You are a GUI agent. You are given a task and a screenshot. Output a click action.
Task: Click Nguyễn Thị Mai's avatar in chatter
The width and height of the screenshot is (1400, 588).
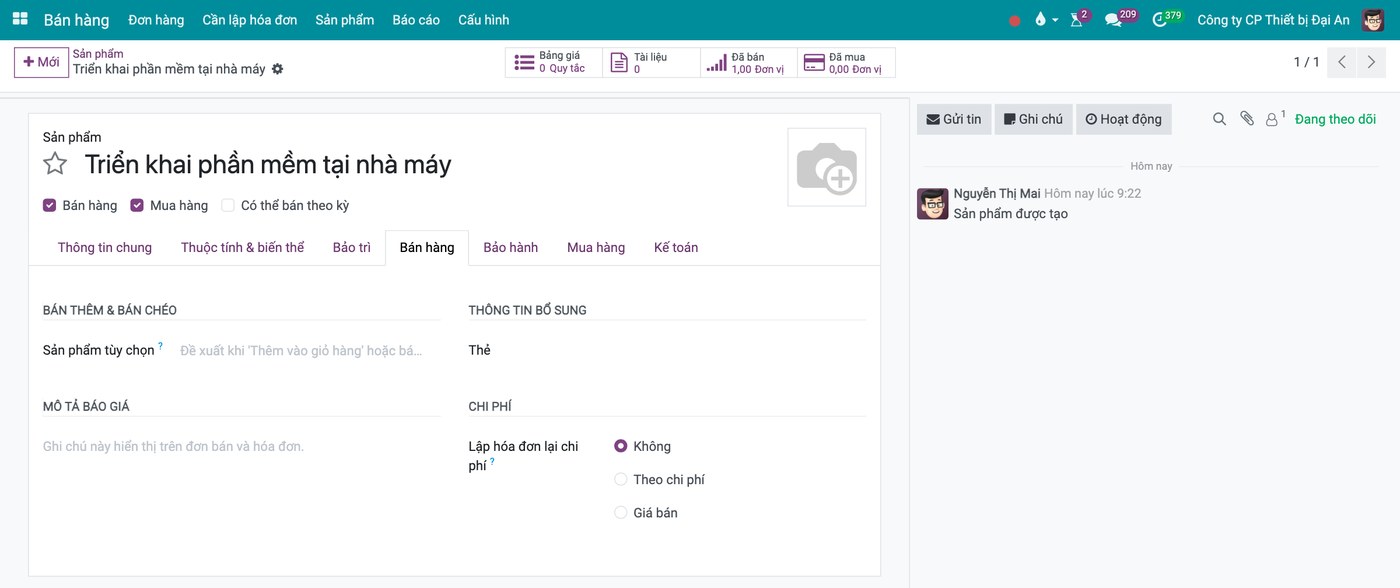(933, 204)
